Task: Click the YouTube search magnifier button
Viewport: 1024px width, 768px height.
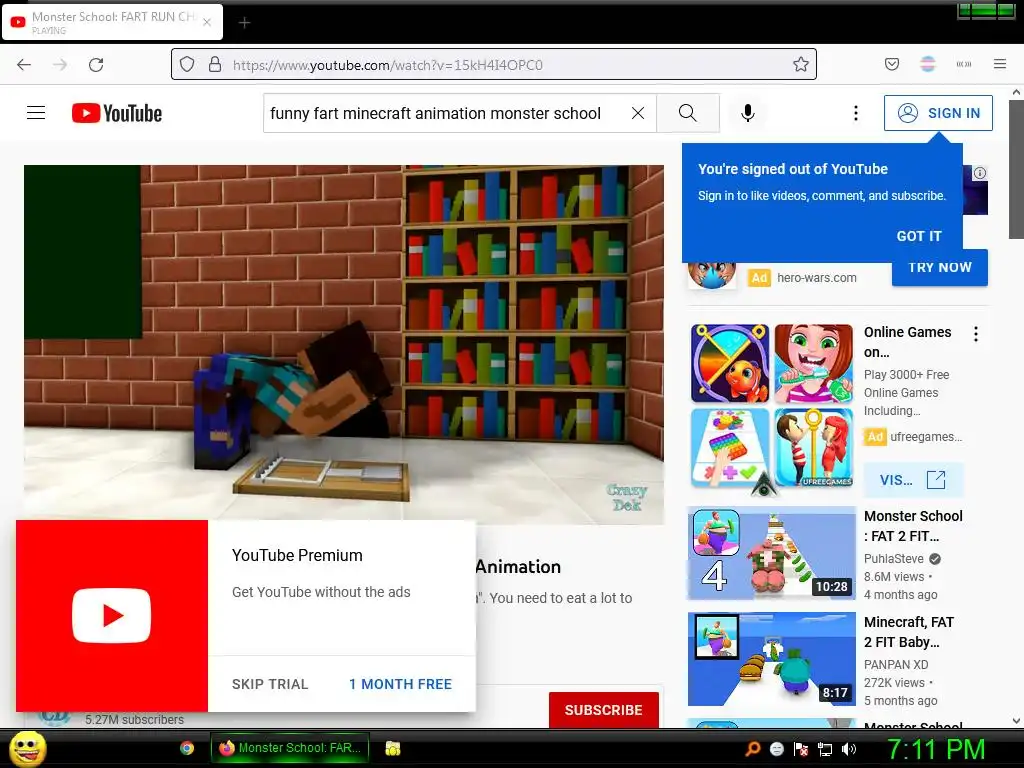Action: pos(688,113)
